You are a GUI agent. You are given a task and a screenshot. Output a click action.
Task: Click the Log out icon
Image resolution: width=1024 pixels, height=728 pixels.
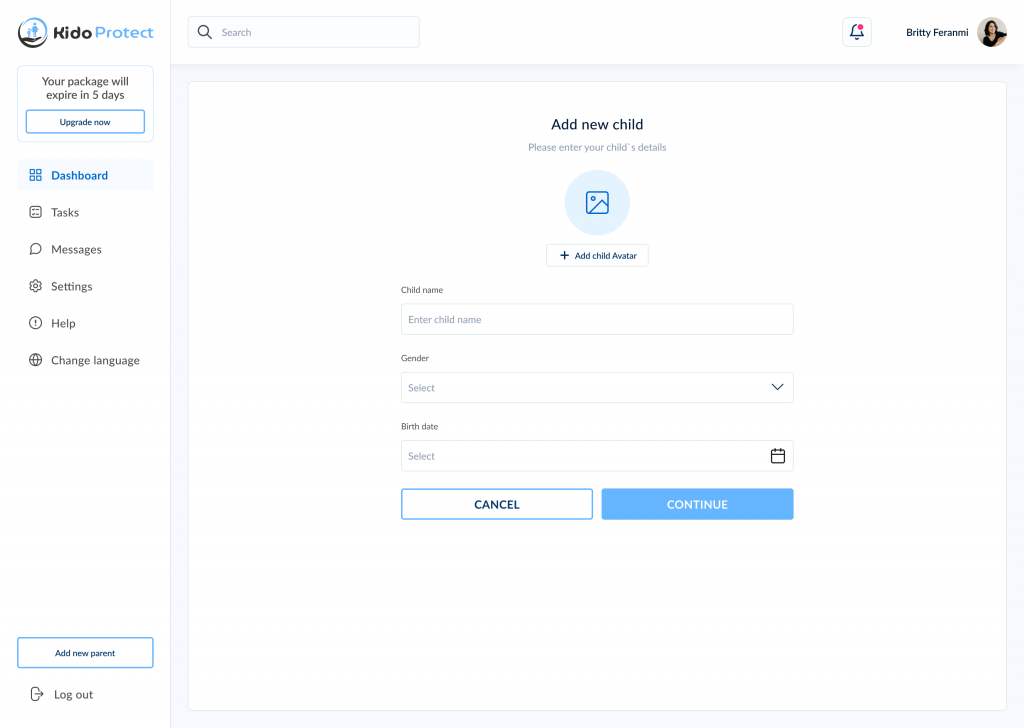point(37,694)
